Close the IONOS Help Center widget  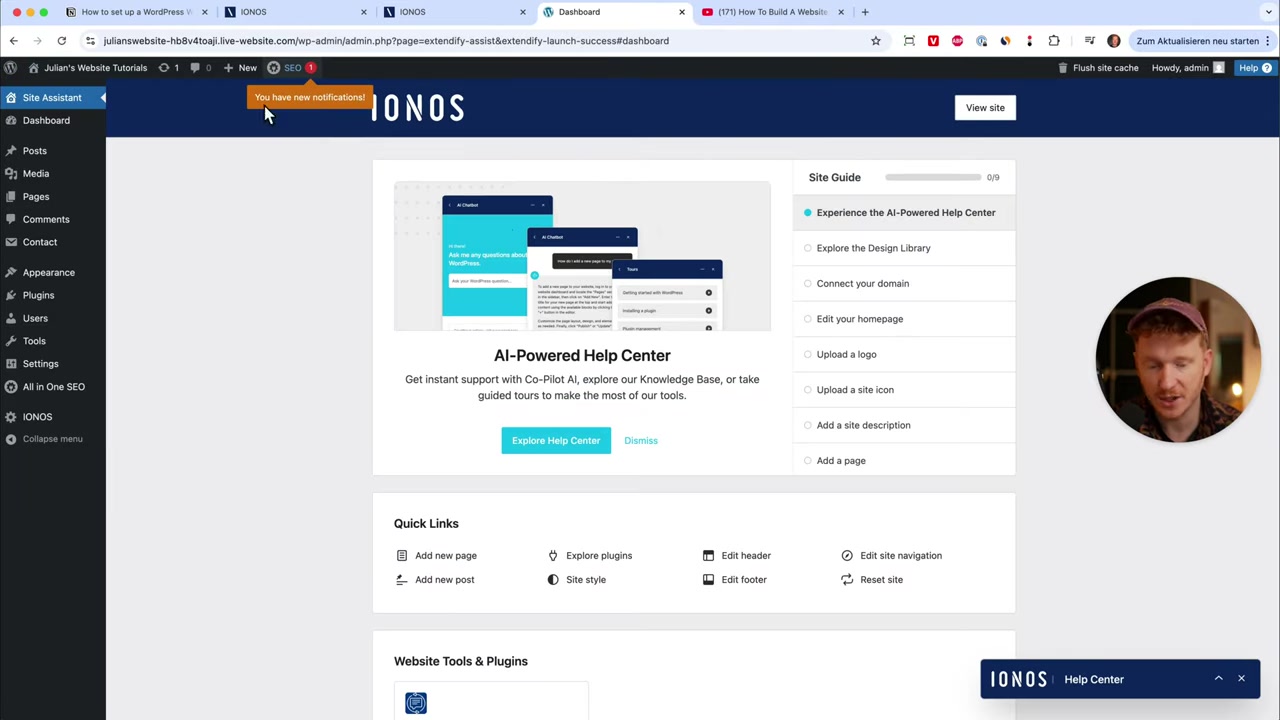1241,679
